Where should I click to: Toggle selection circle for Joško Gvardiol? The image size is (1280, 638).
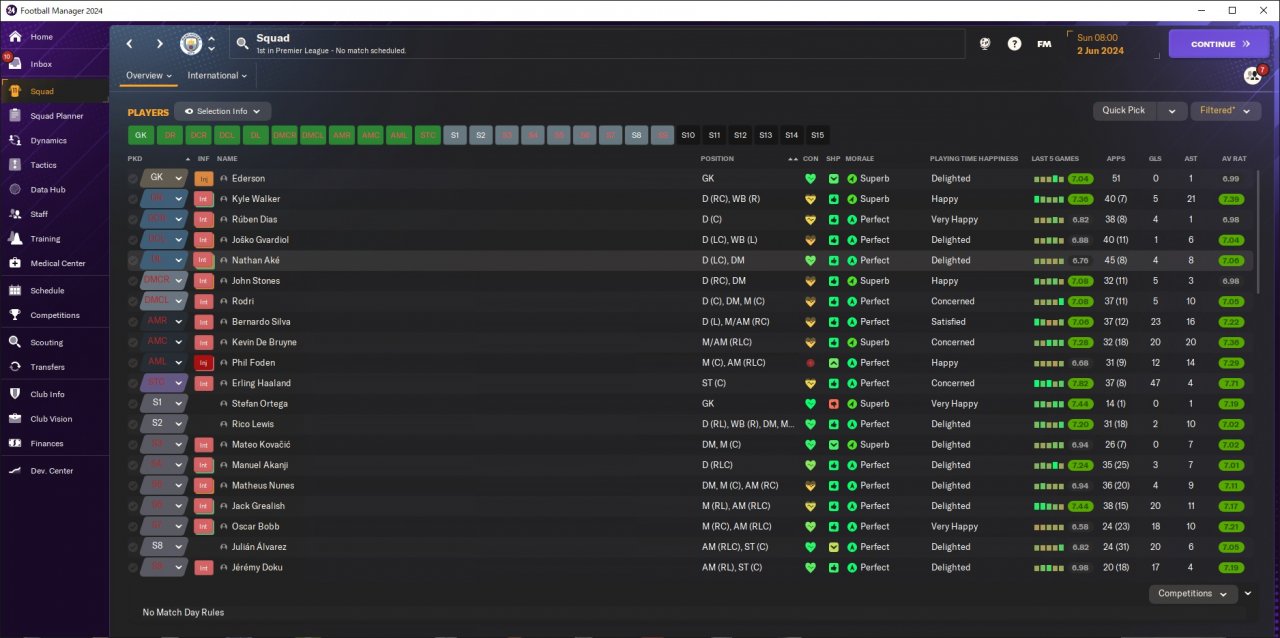133,240
